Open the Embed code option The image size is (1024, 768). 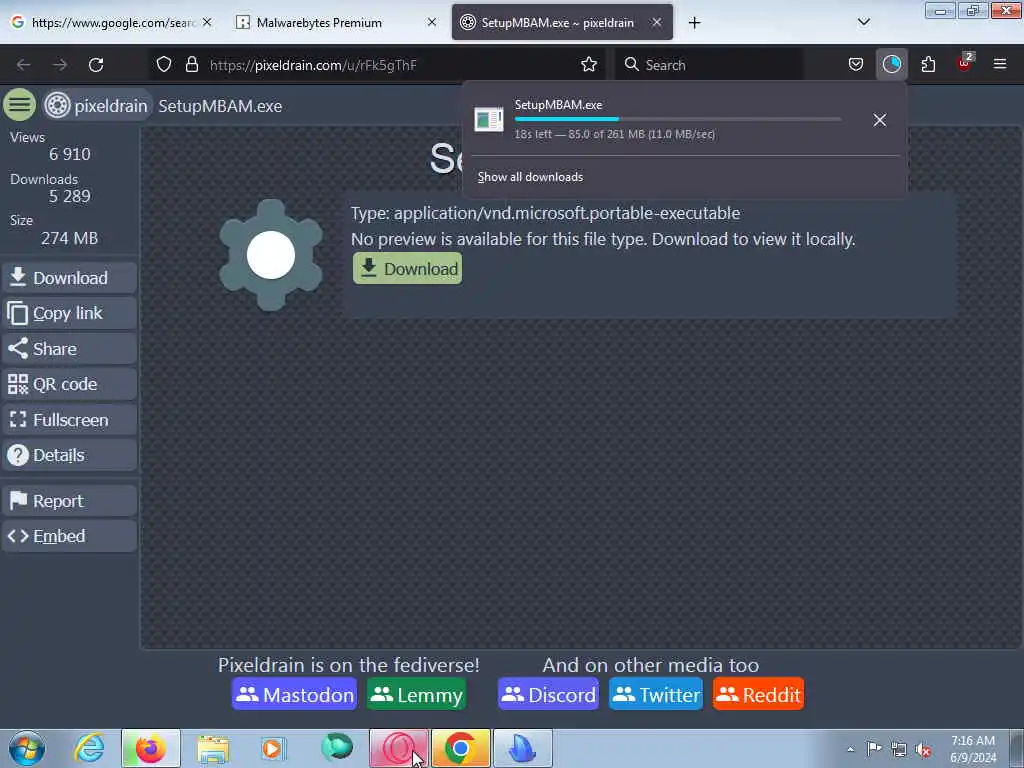(x=69, y=536)
